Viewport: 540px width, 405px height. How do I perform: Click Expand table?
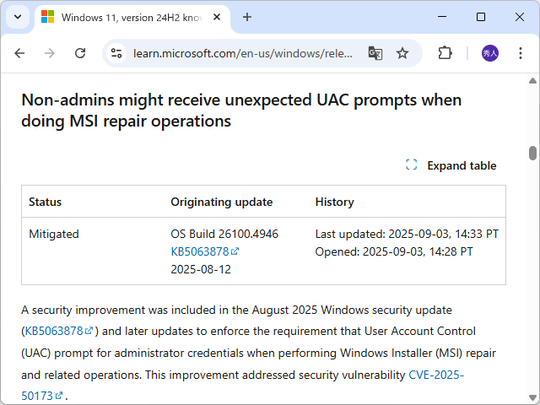pos(451,166)
